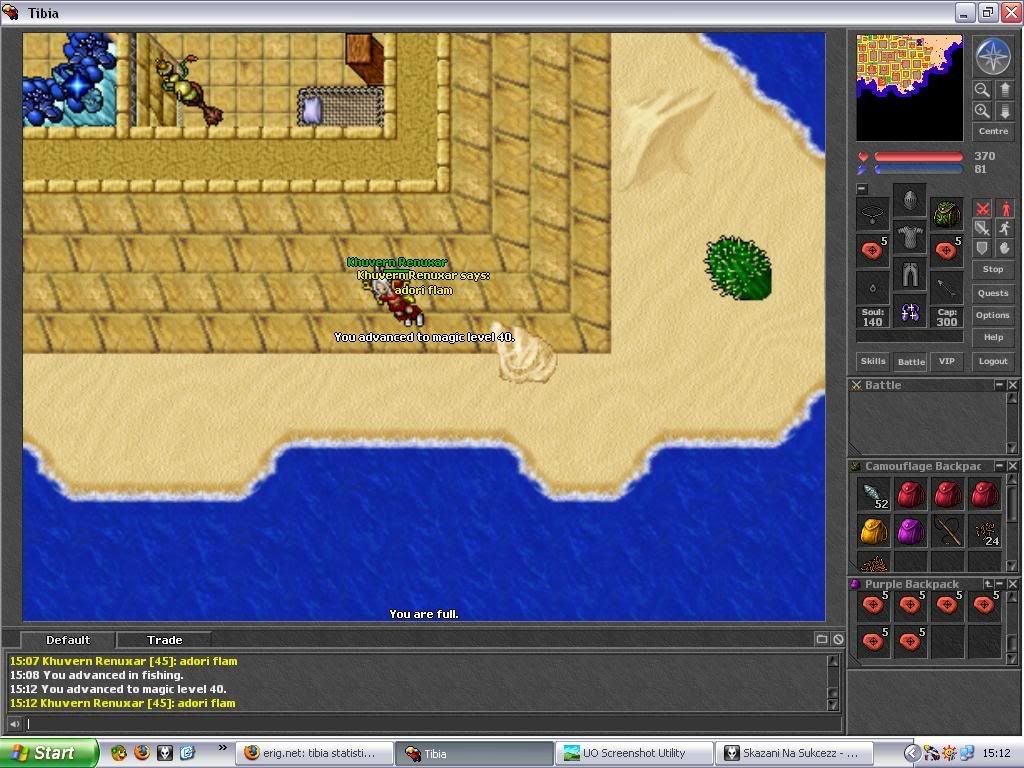Click the ignore list icon in chat
1024x768 pixels.
(x=838, y=639)
